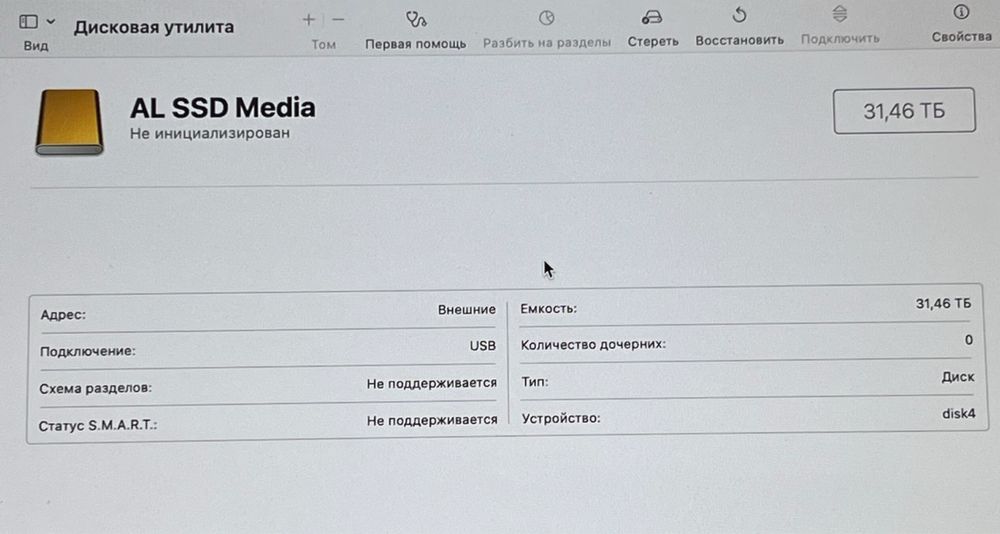Click the Erase disk icon

pos(652,17)
